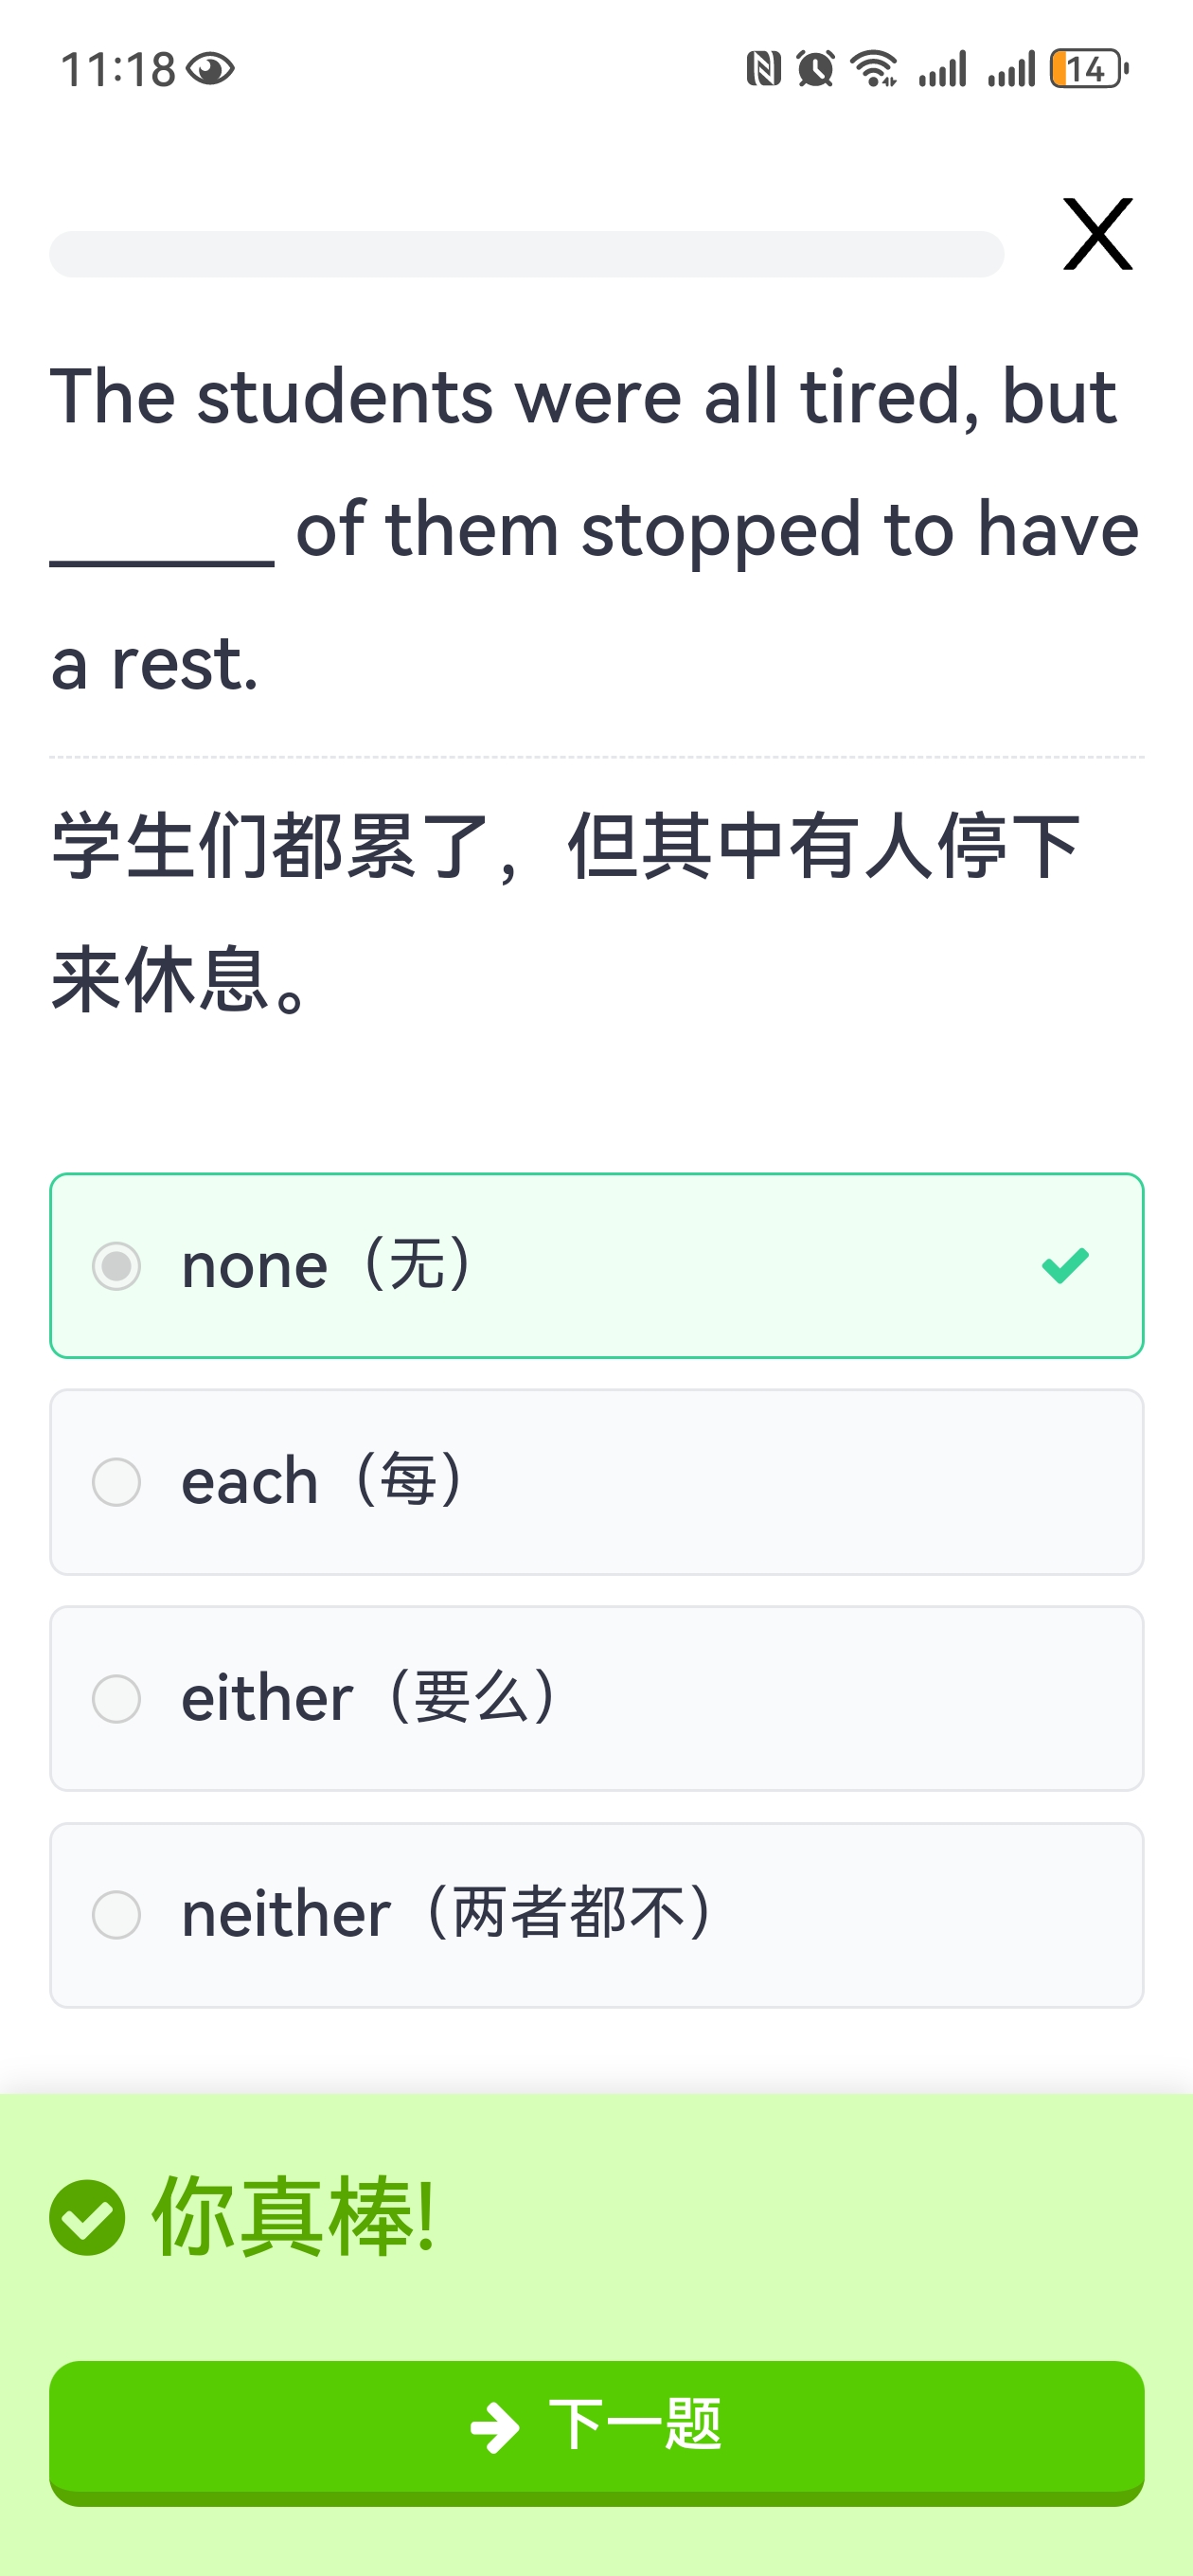This screenshot has width=1193, height=2576.
Task: Tap the Chinese translation text
Action: pos(566,910)
